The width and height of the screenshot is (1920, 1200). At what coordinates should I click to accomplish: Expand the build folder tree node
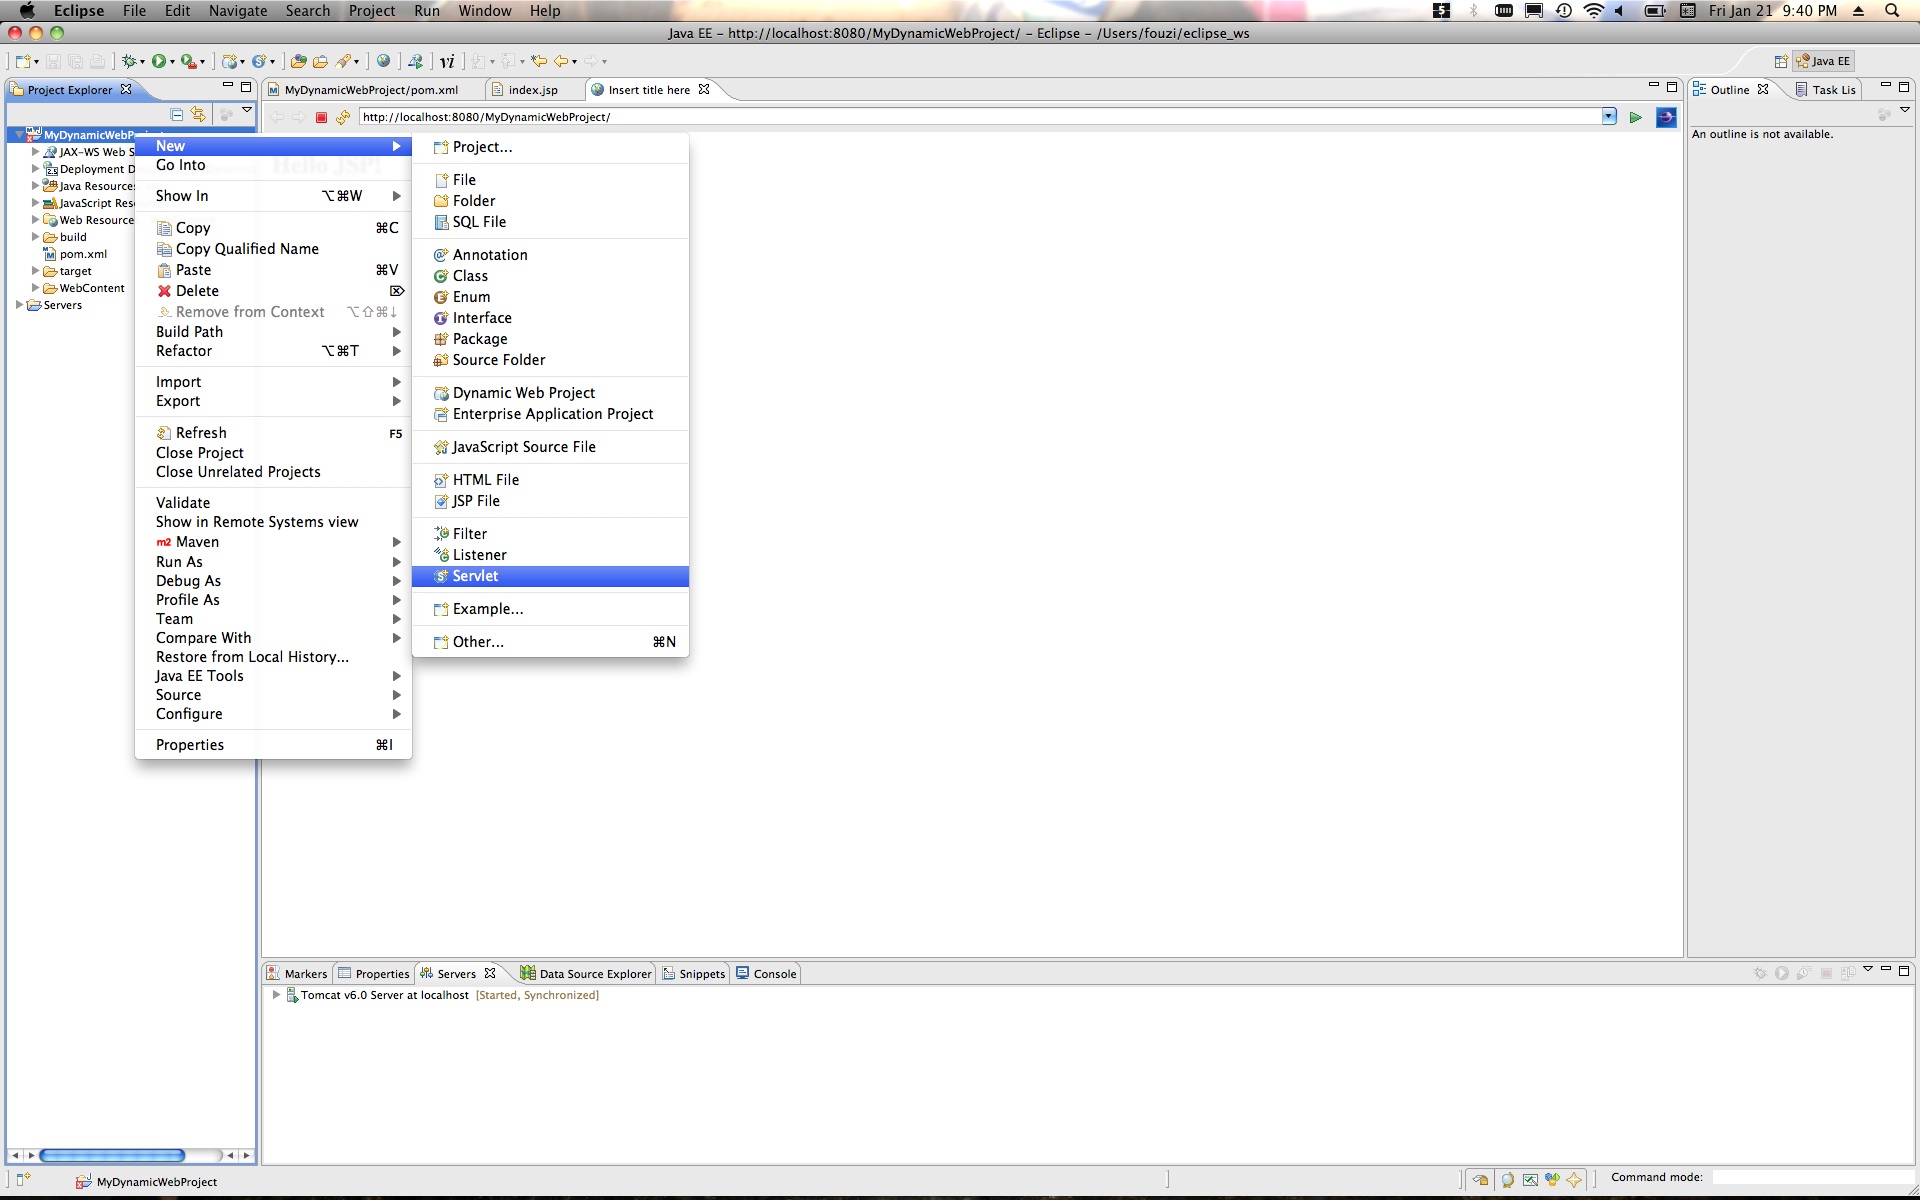click(x=35, y=237)
